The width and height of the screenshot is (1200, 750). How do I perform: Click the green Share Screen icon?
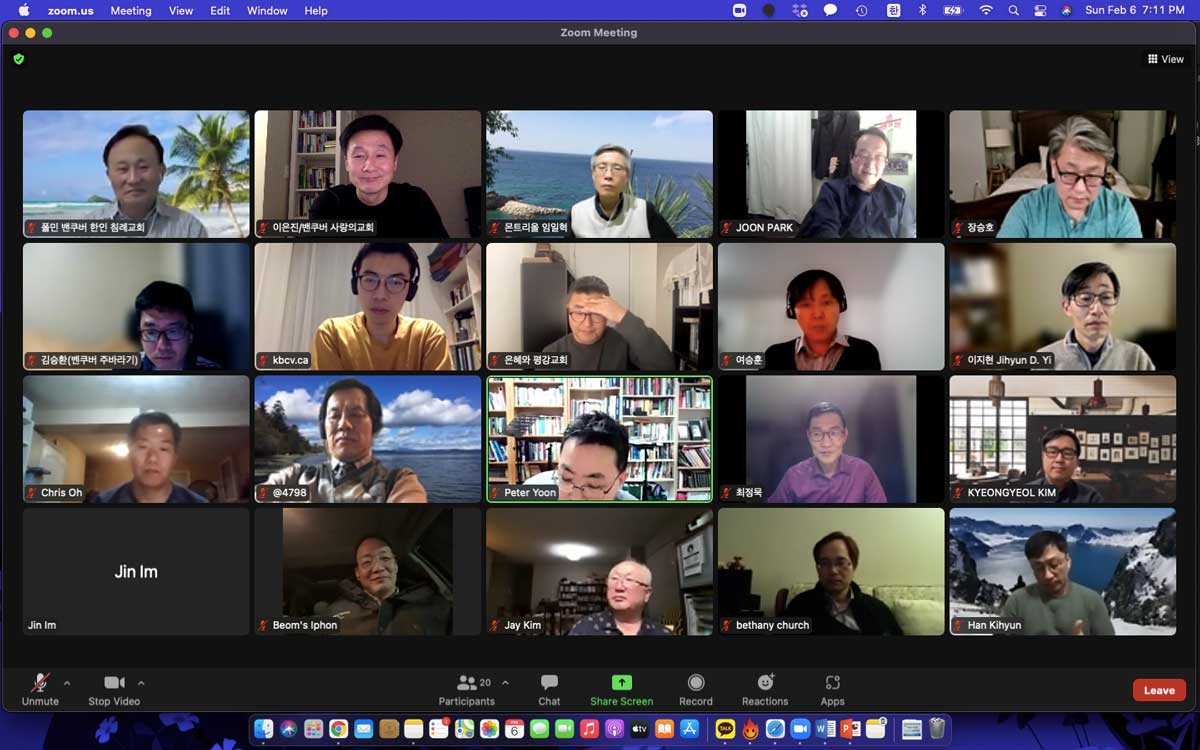(x=621, y=683)
